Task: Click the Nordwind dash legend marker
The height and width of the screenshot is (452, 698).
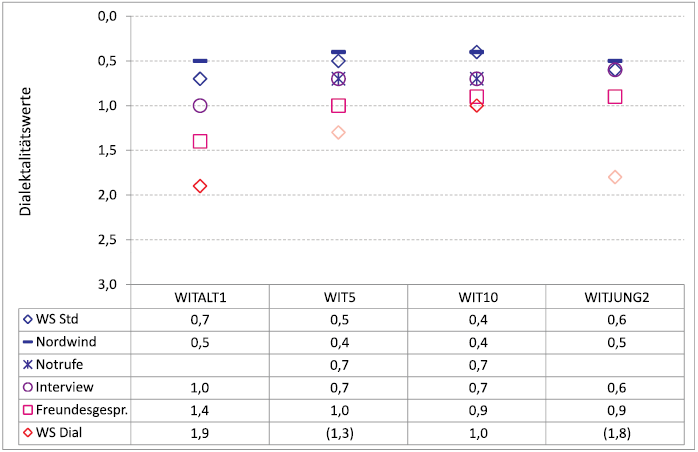Action: (27, 342)
